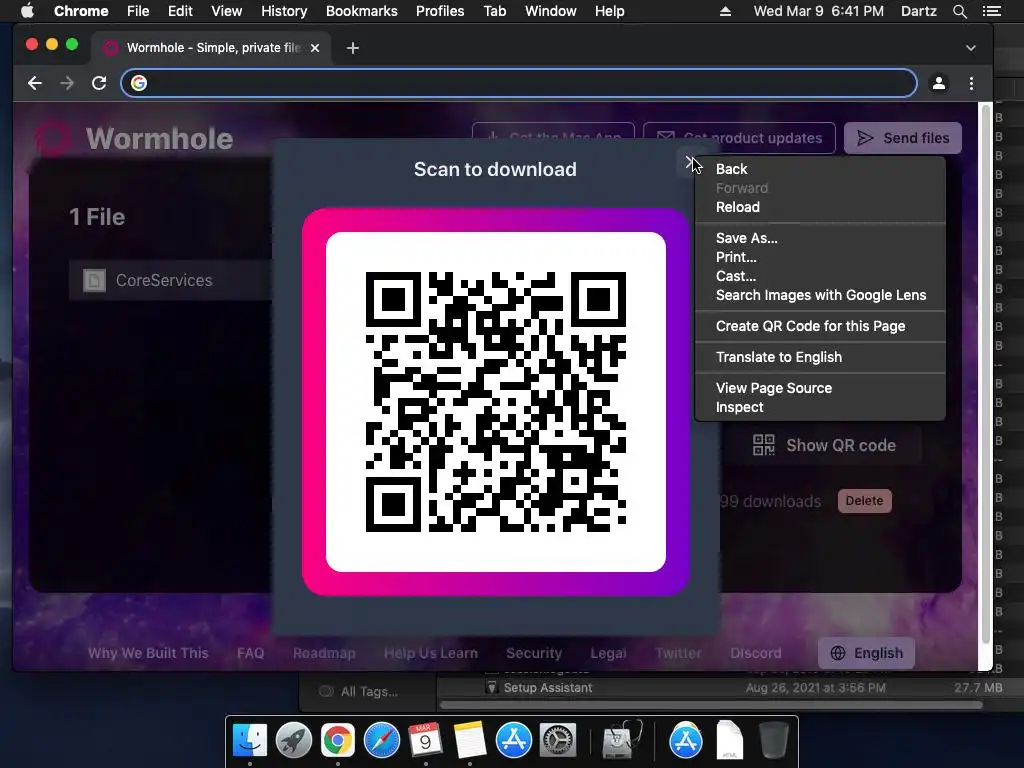The width and height of the screenshot is (1024, 768).
Task: Open Disk Utility from the Dock
Action: pyautogui.click(x=622, y=741)
